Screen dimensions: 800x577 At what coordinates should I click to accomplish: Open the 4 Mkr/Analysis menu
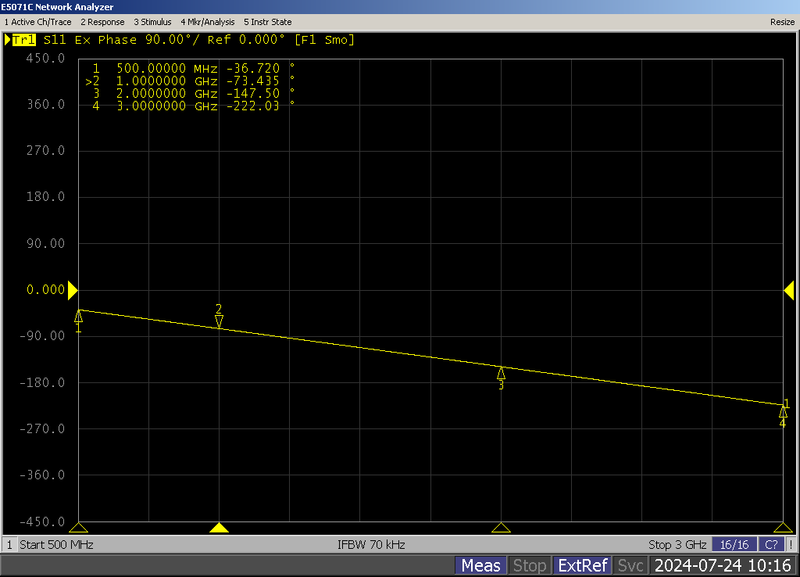[210, 21]
